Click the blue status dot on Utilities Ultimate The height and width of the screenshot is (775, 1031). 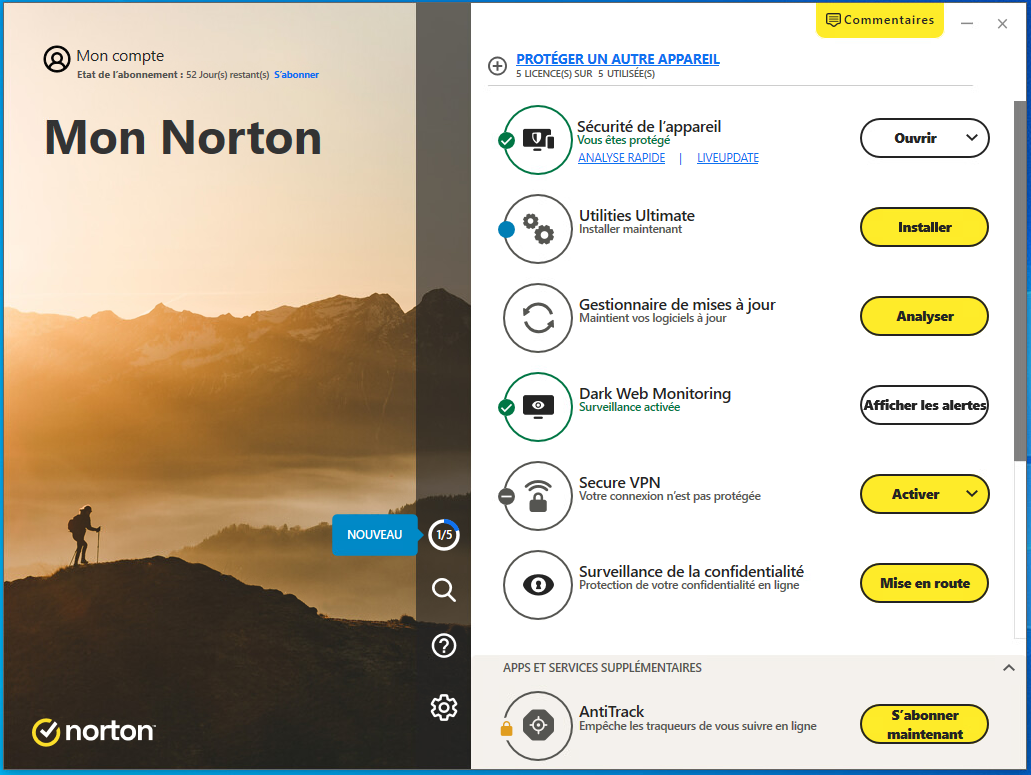click(506, 229)
